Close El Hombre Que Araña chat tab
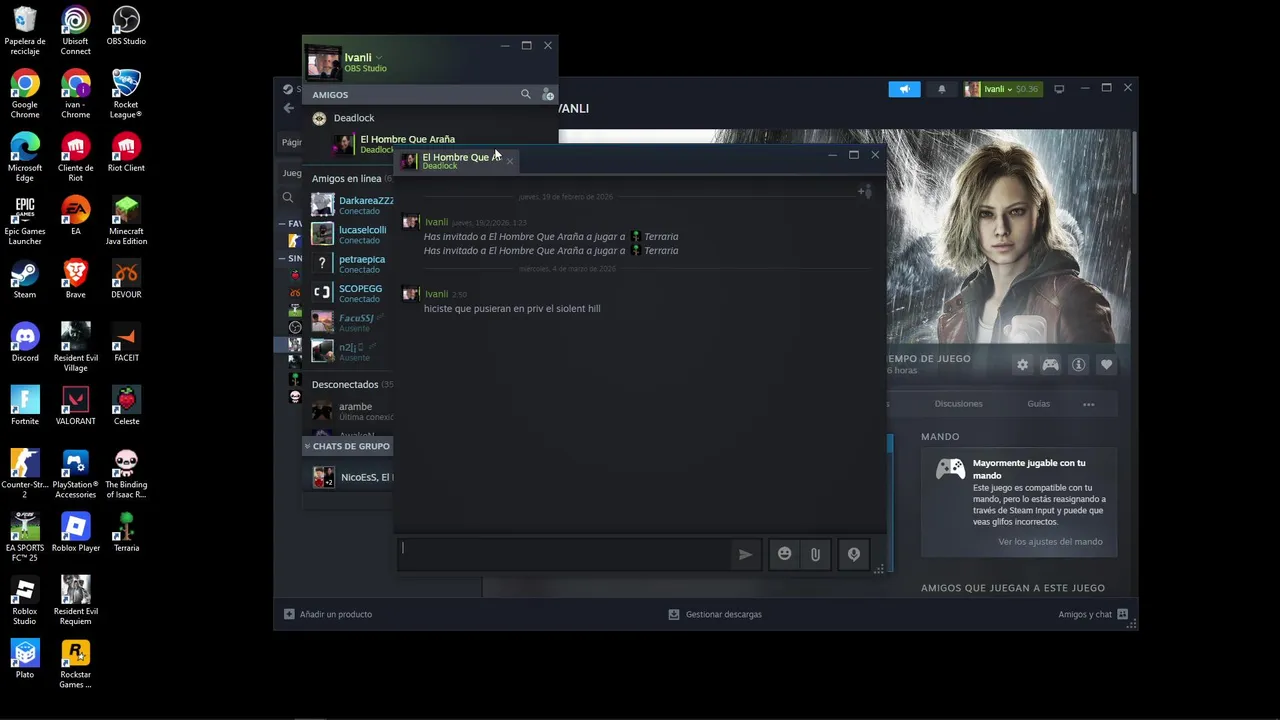Image resolution: width=1280 pixels, height=720 pixels. pyautogui.click(x=510, y=160)
